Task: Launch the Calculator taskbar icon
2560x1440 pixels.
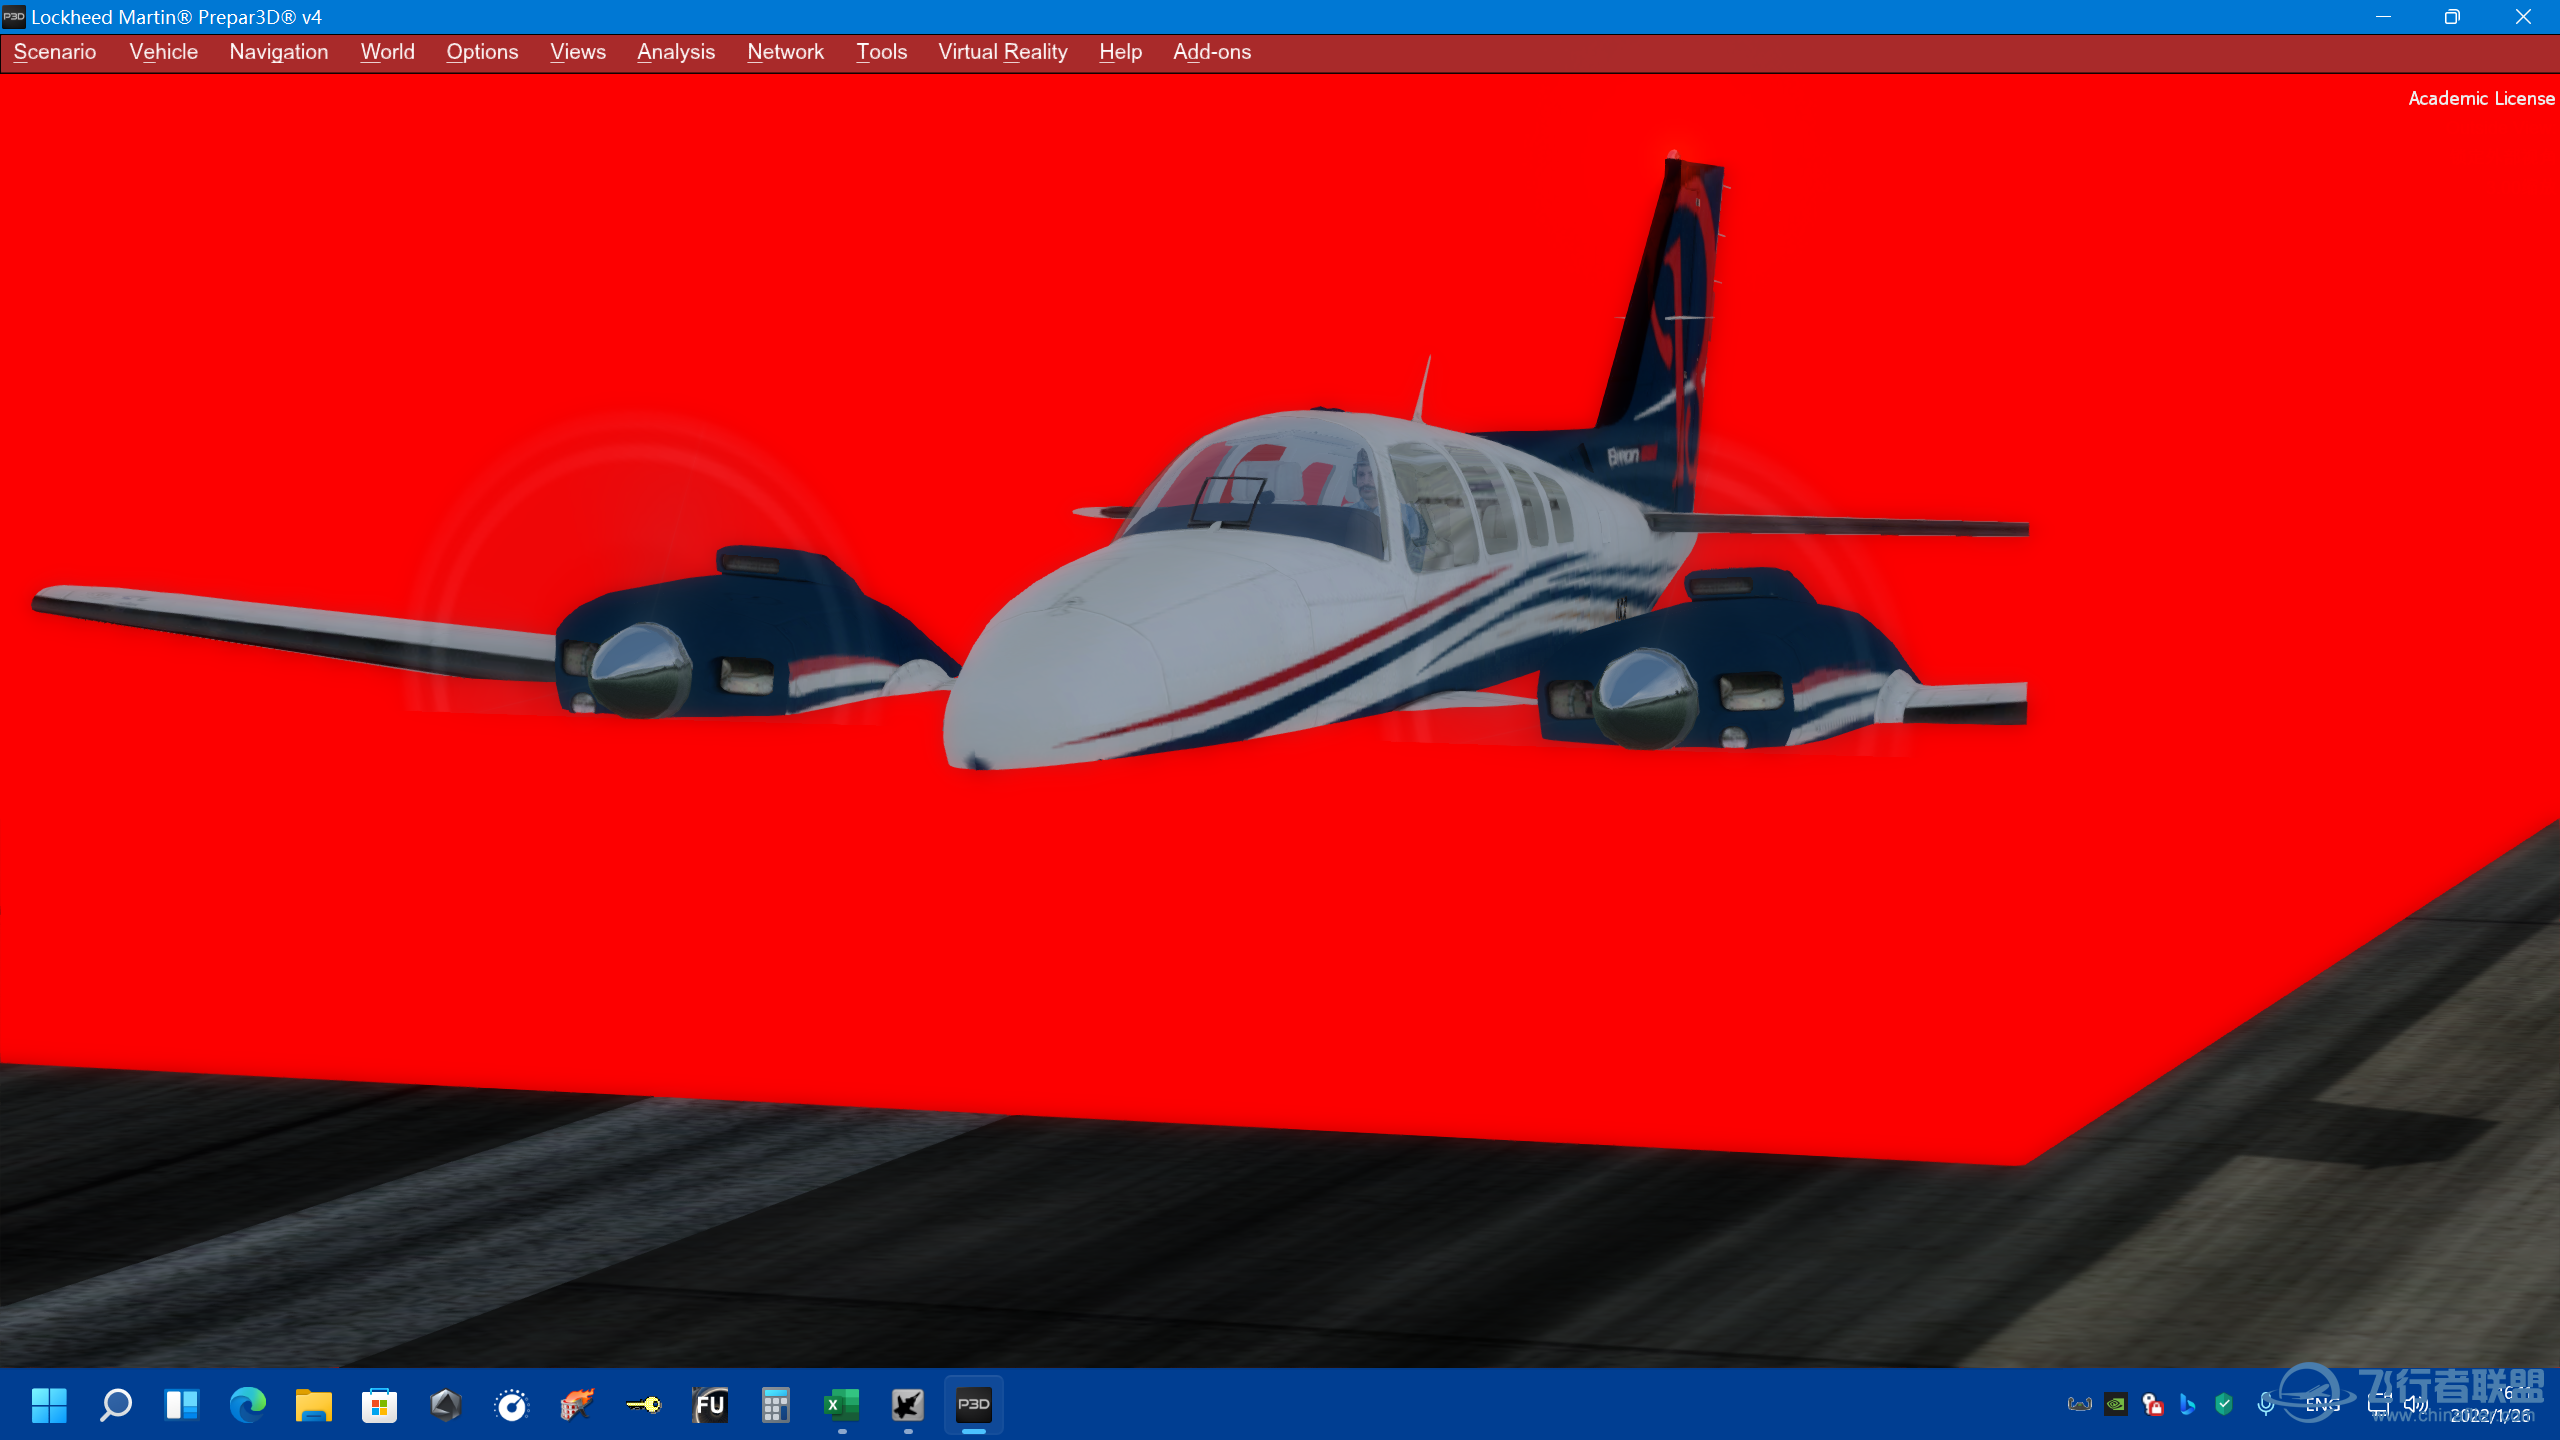Action: tap(776, 1405)
